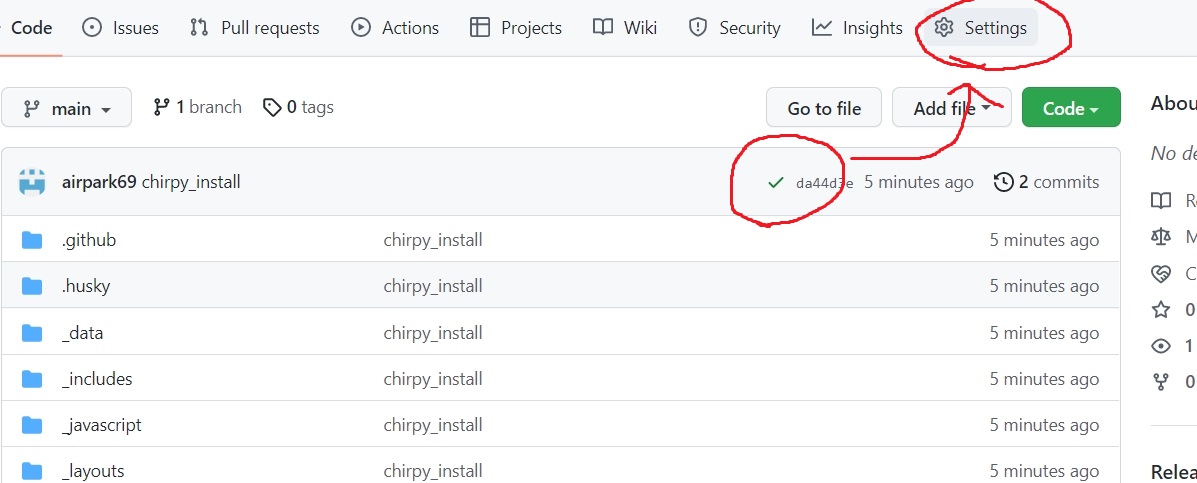Click the folder icon beside .husky
The image size is (1197, 483).
point(32,287)
